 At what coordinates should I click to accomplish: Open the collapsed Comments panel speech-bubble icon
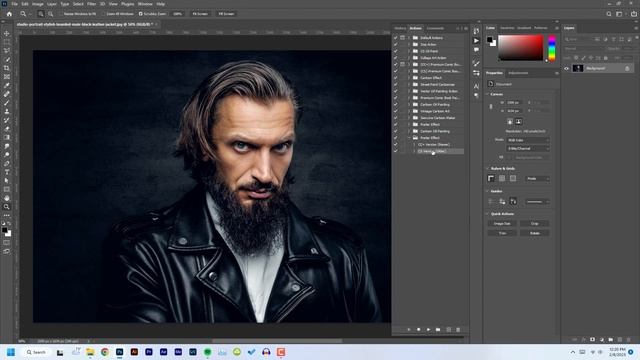pyautogui.click(x=476, y=49)
